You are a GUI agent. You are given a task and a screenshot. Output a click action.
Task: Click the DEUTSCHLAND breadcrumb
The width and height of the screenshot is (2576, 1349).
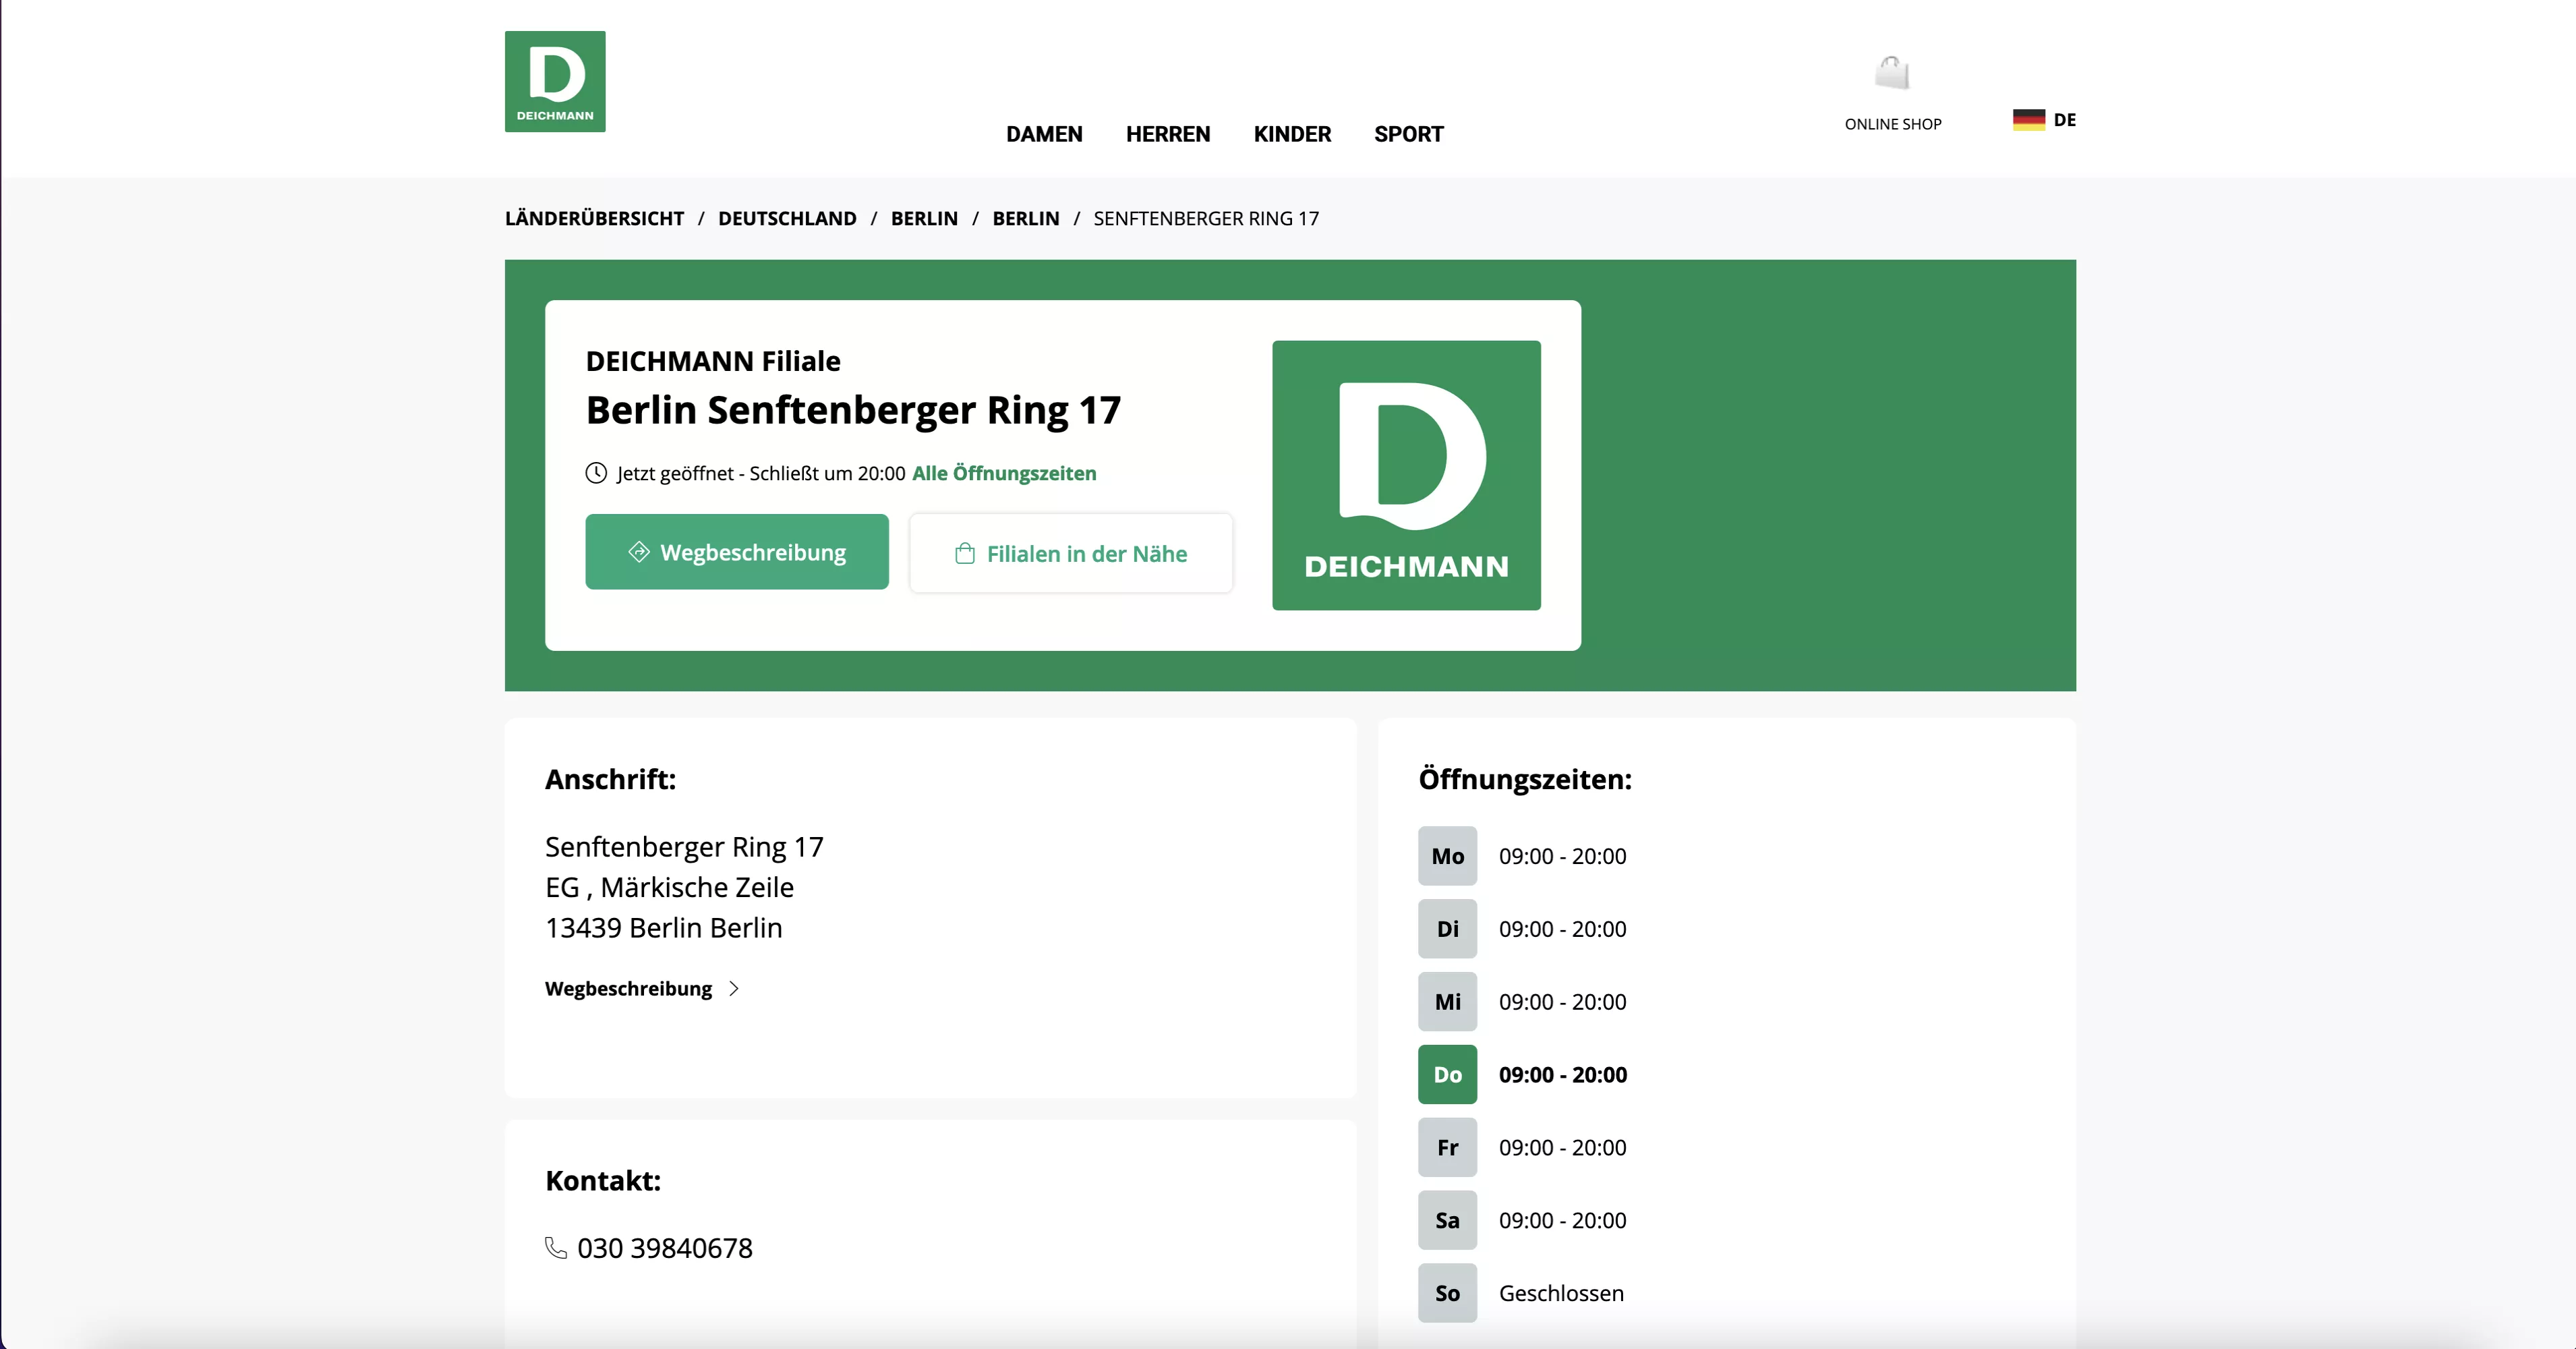coord(786,218)
